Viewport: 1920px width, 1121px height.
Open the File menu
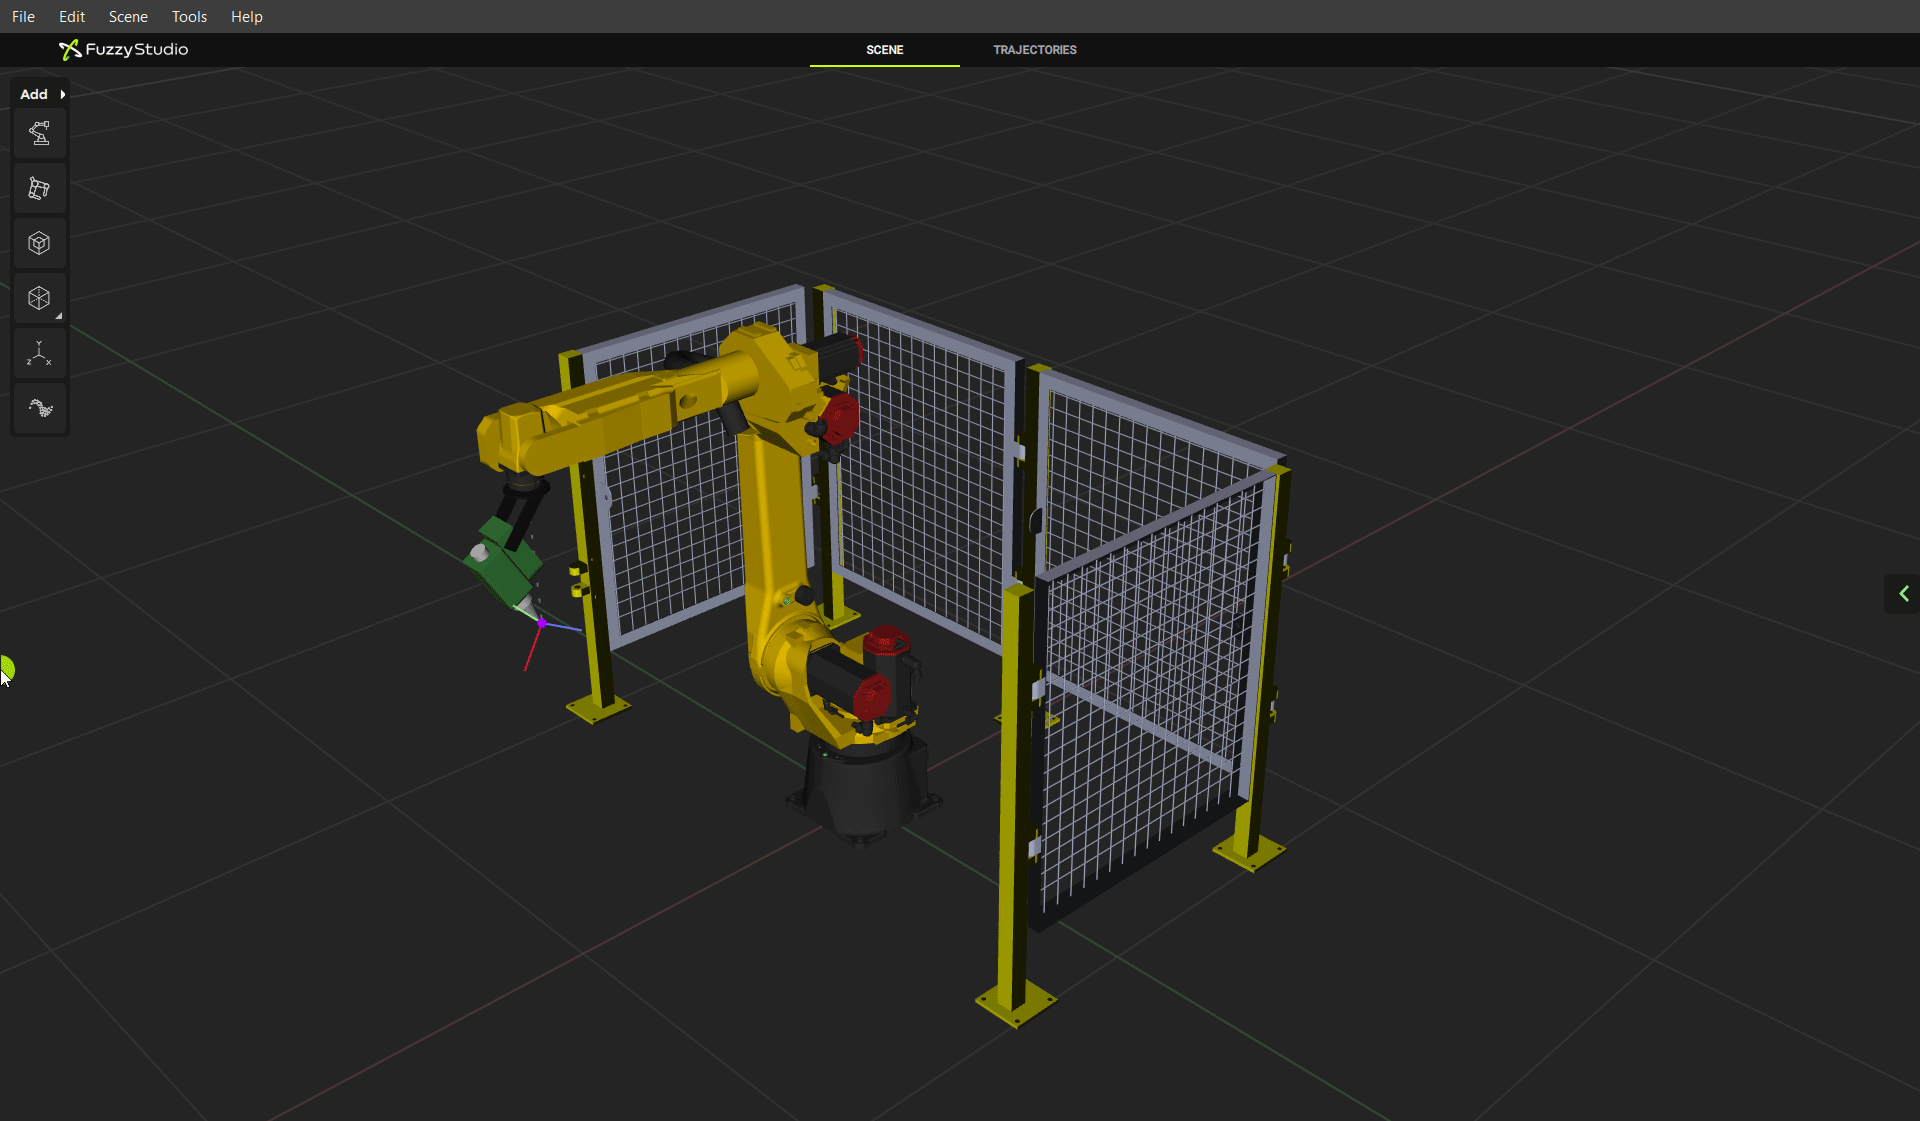[x=23, y=16]
